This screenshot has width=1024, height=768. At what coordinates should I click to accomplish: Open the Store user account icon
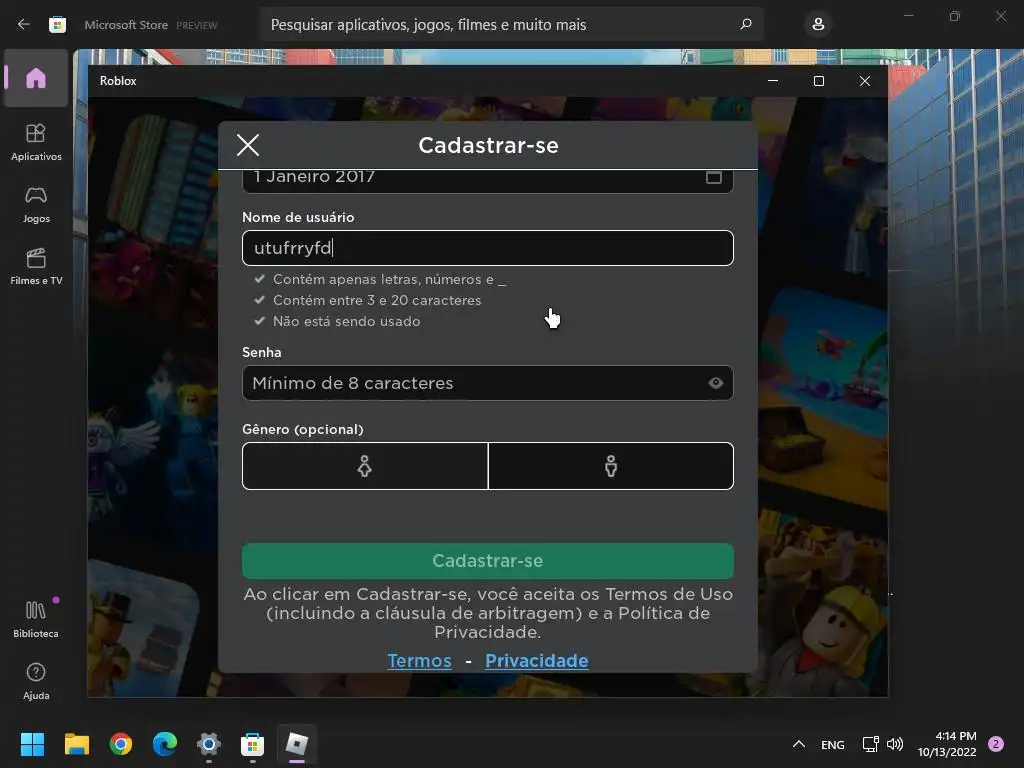pyautogui.click(x=818, y=25)
